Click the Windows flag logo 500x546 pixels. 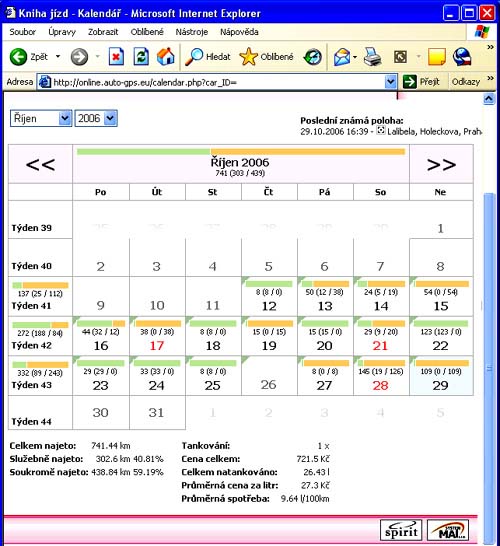482,32
